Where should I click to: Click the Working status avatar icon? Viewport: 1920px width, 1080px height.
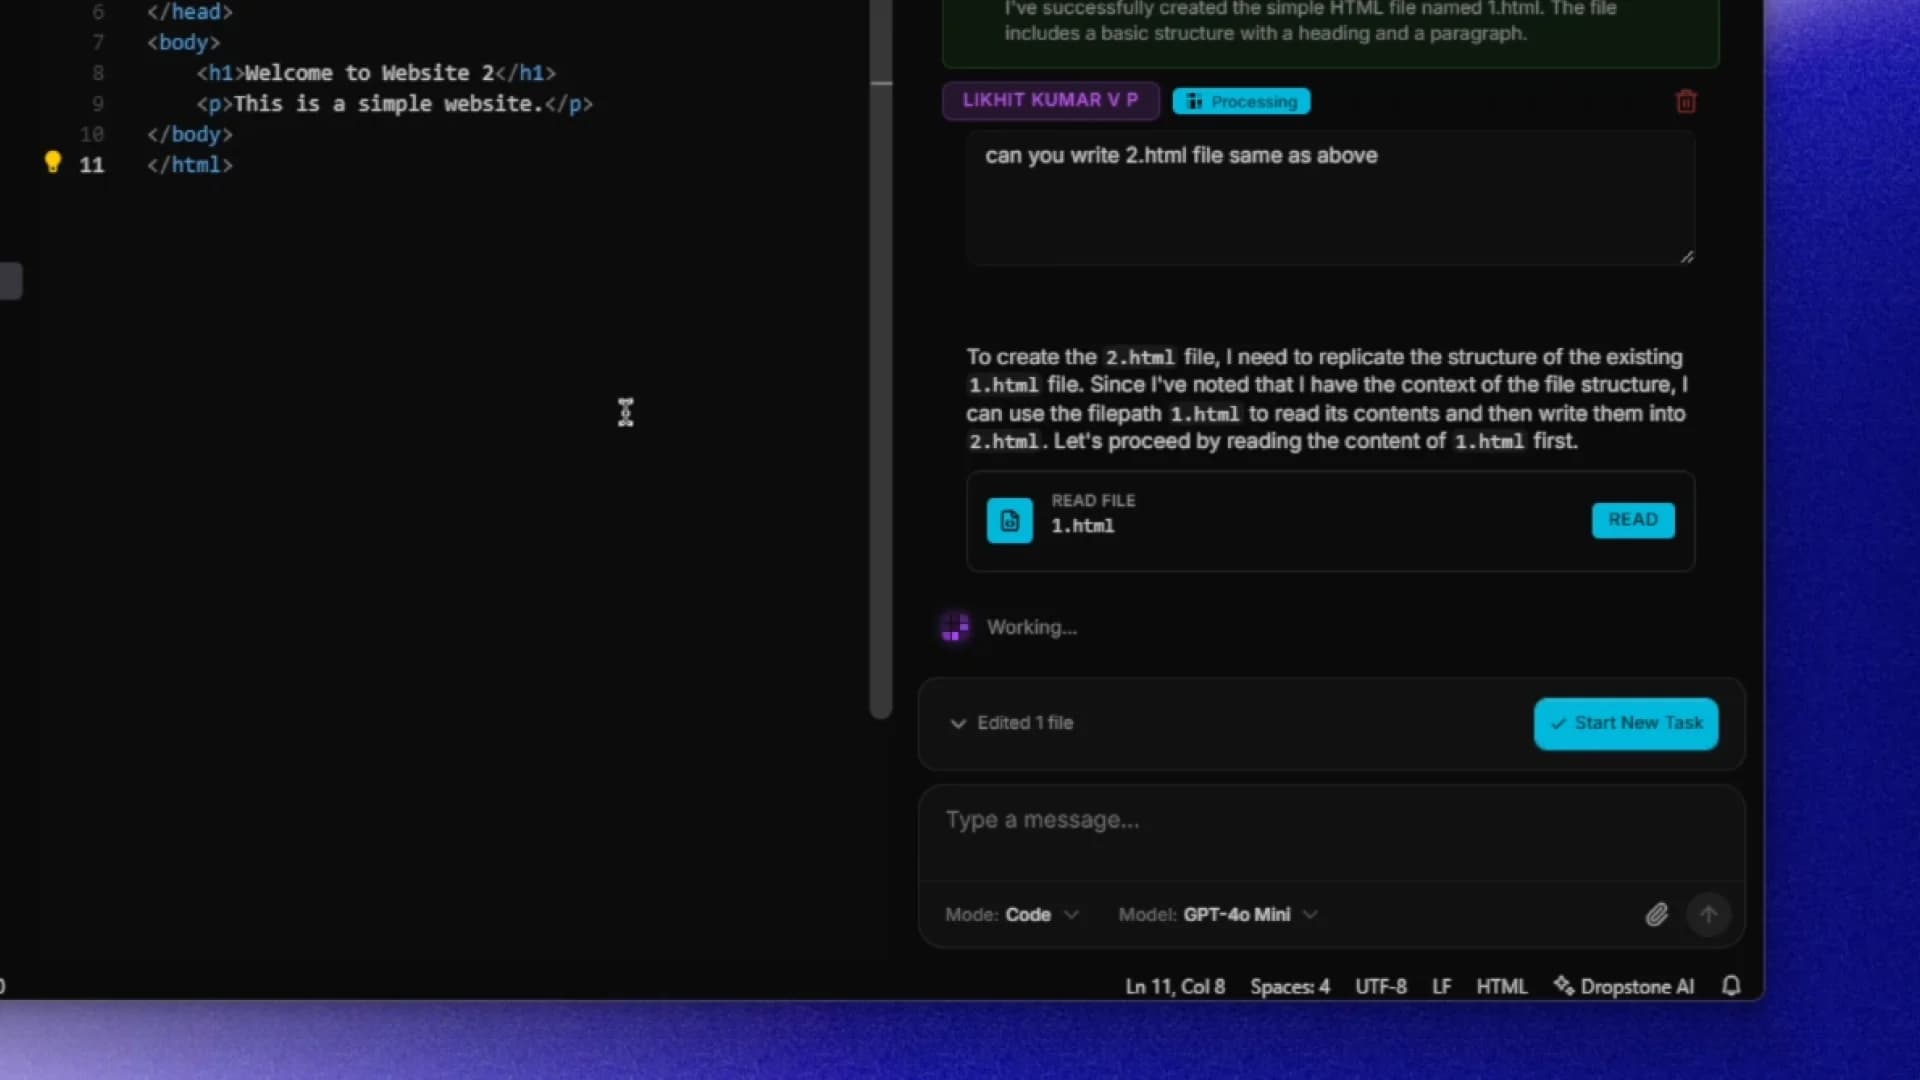tap(953, 627)
